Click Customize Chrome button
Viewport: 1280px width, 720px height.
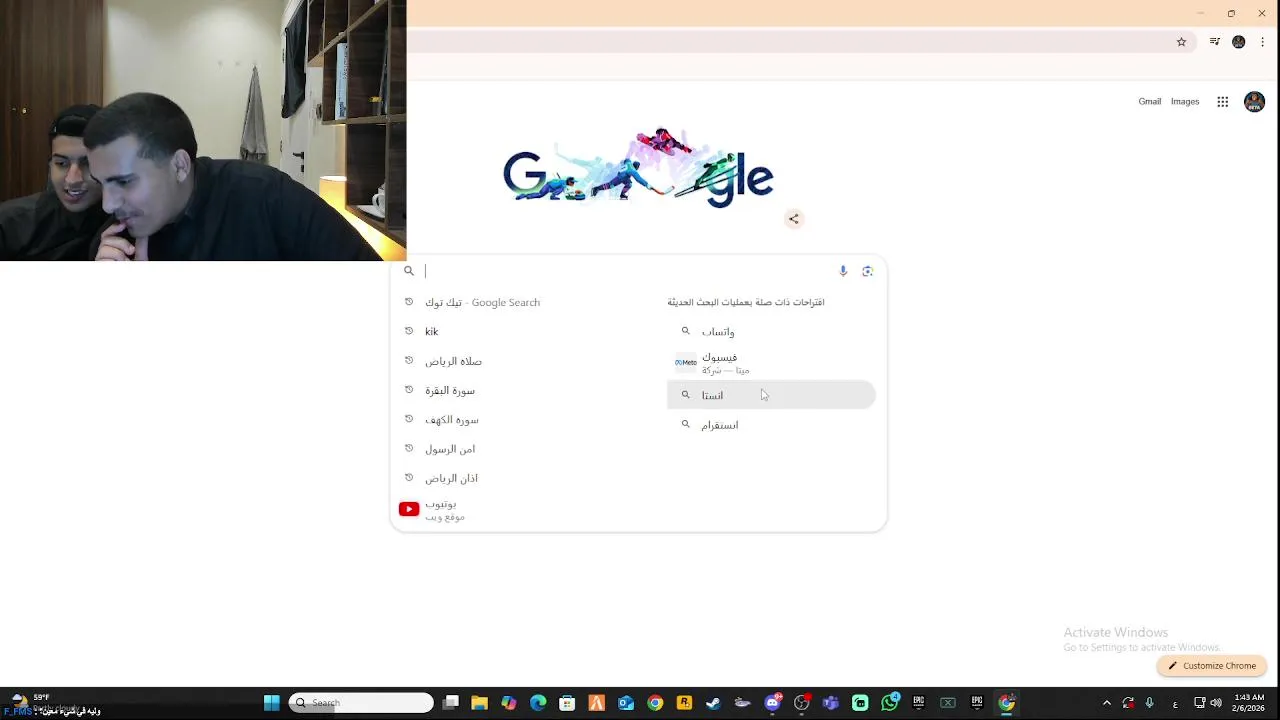coord(1212,666)
